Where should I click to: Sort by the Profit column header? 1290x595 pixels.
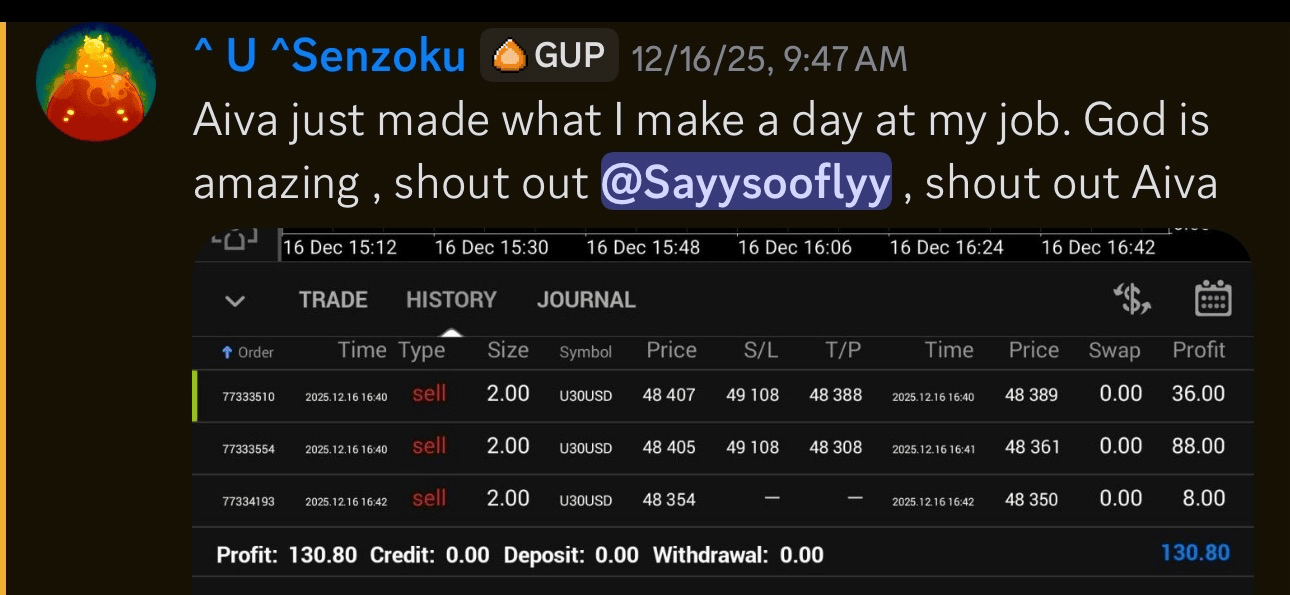(1198, 350)
